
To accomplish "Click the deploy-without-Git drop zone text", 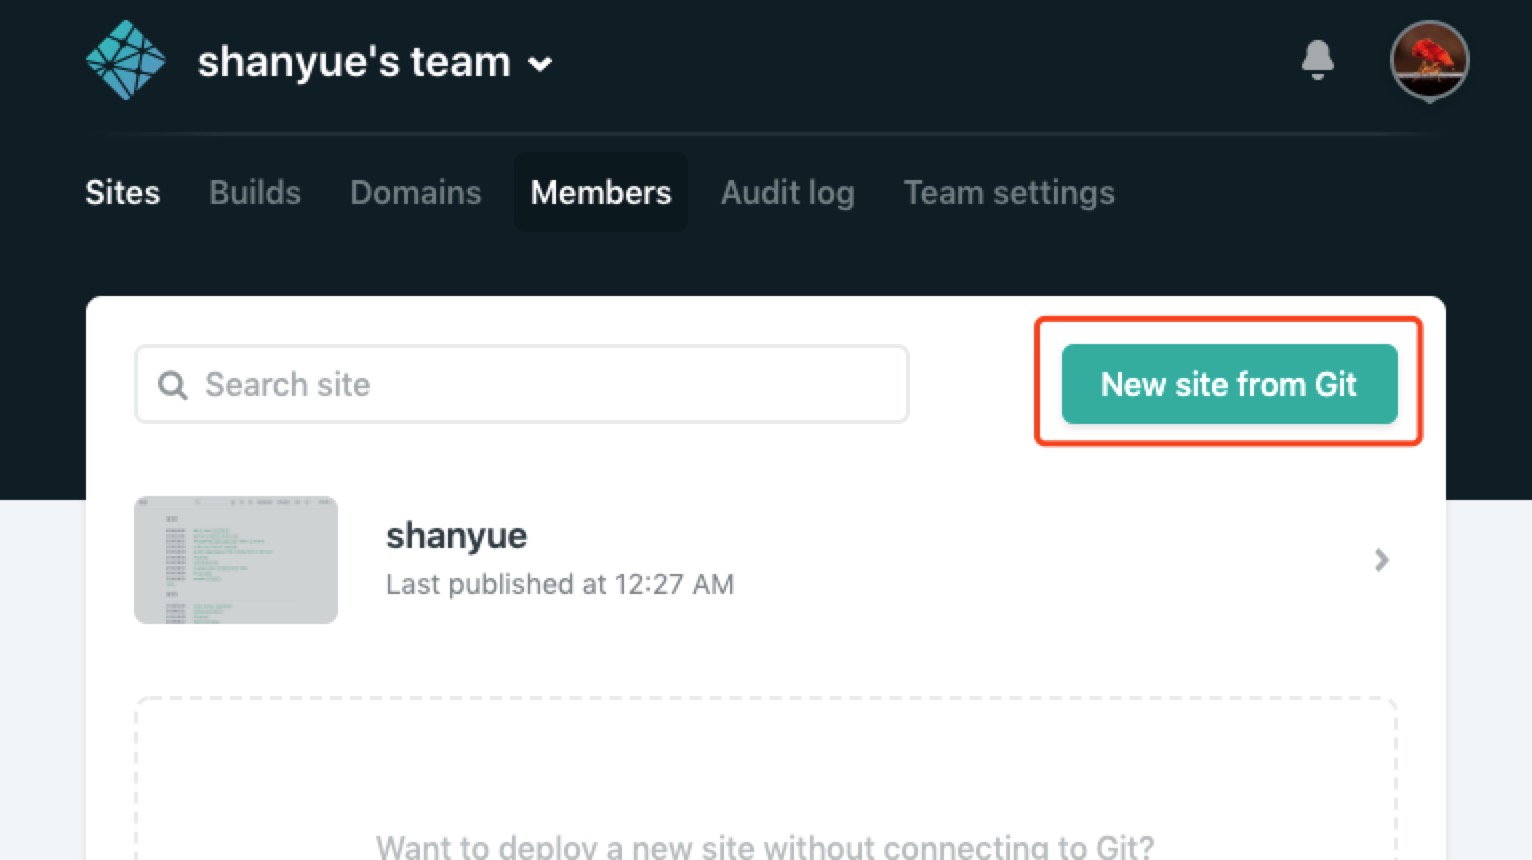I will [765, 846].
